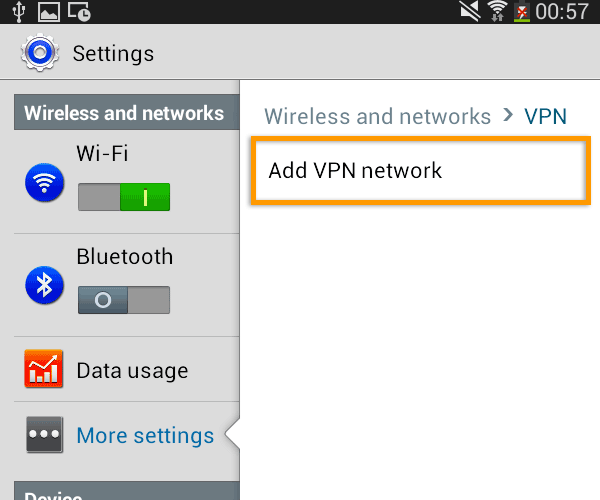
Task: Open Data usage via its chart icon
Action: click(x=44, y=371)
